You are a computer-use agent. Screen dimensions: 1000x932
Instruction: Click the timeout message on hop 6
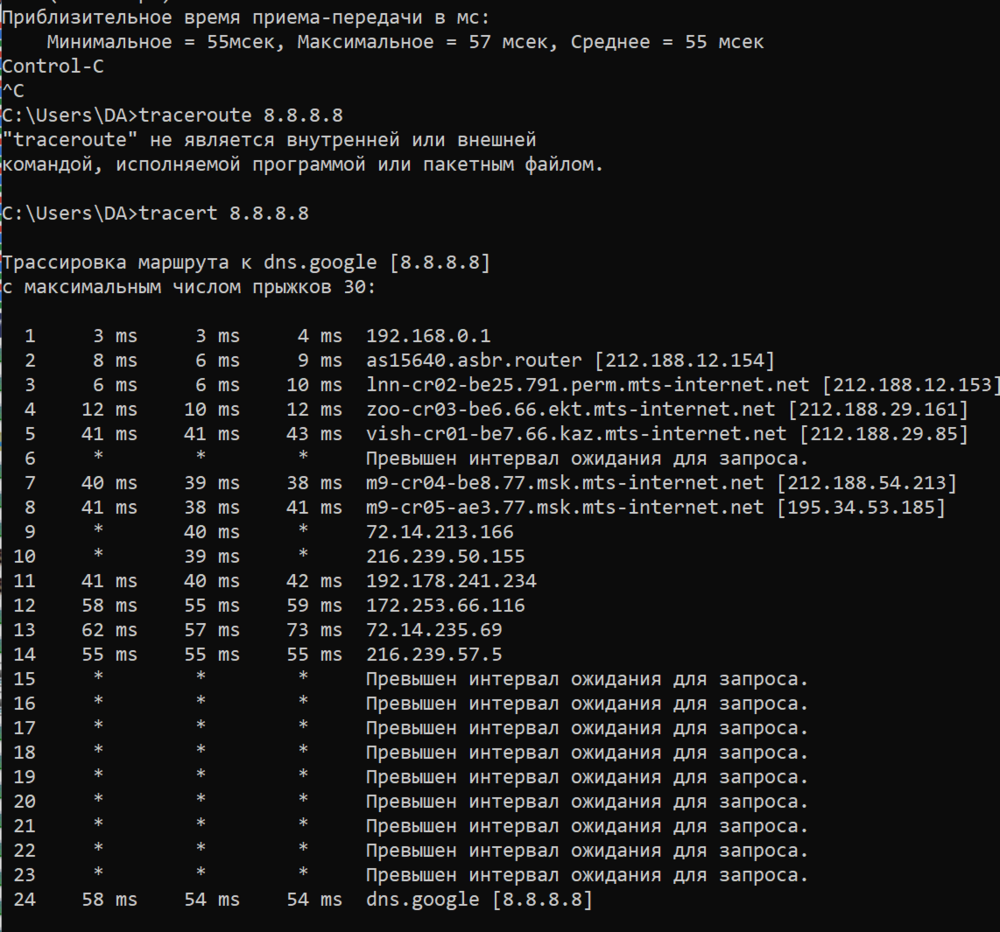click(x=587, y=458)
